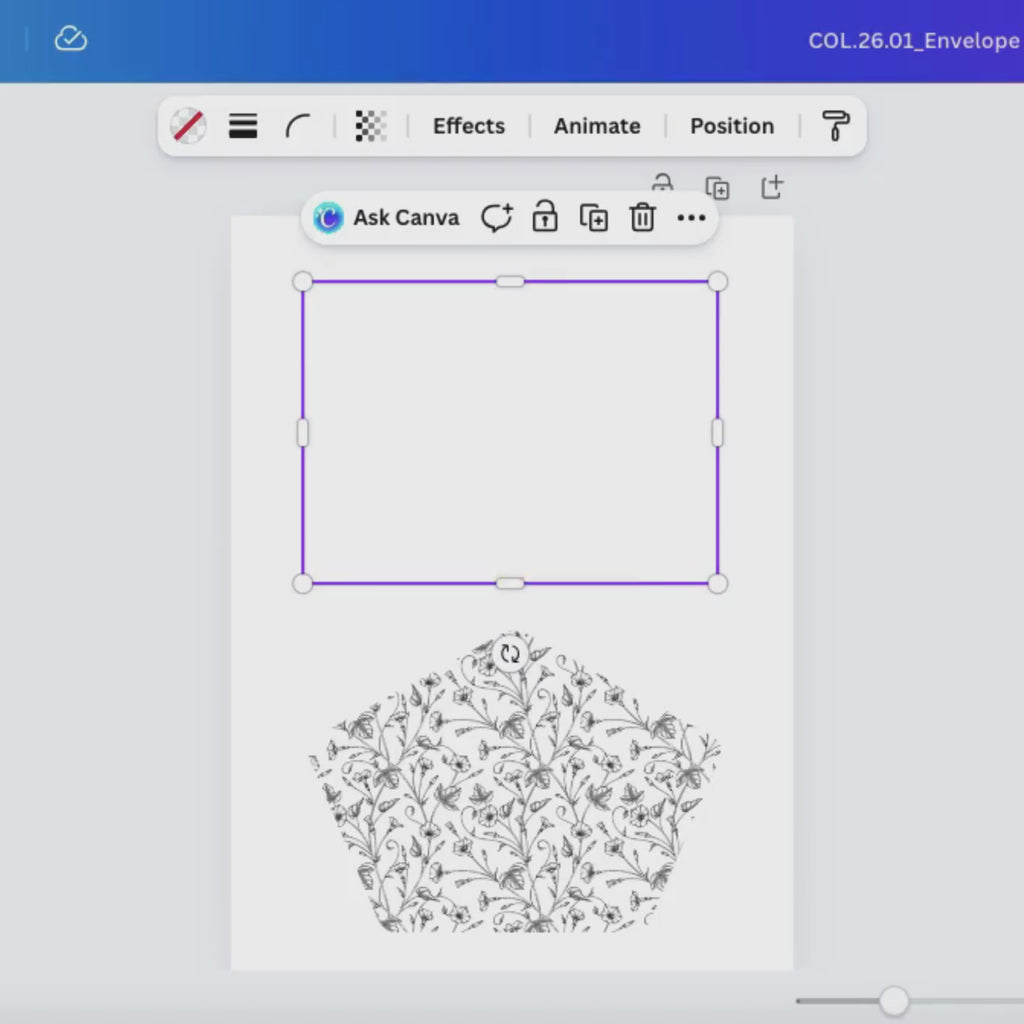Viewport: 1024px width, 1024px height.
Task: Duplicate the selected element
Action: (594, 217)
